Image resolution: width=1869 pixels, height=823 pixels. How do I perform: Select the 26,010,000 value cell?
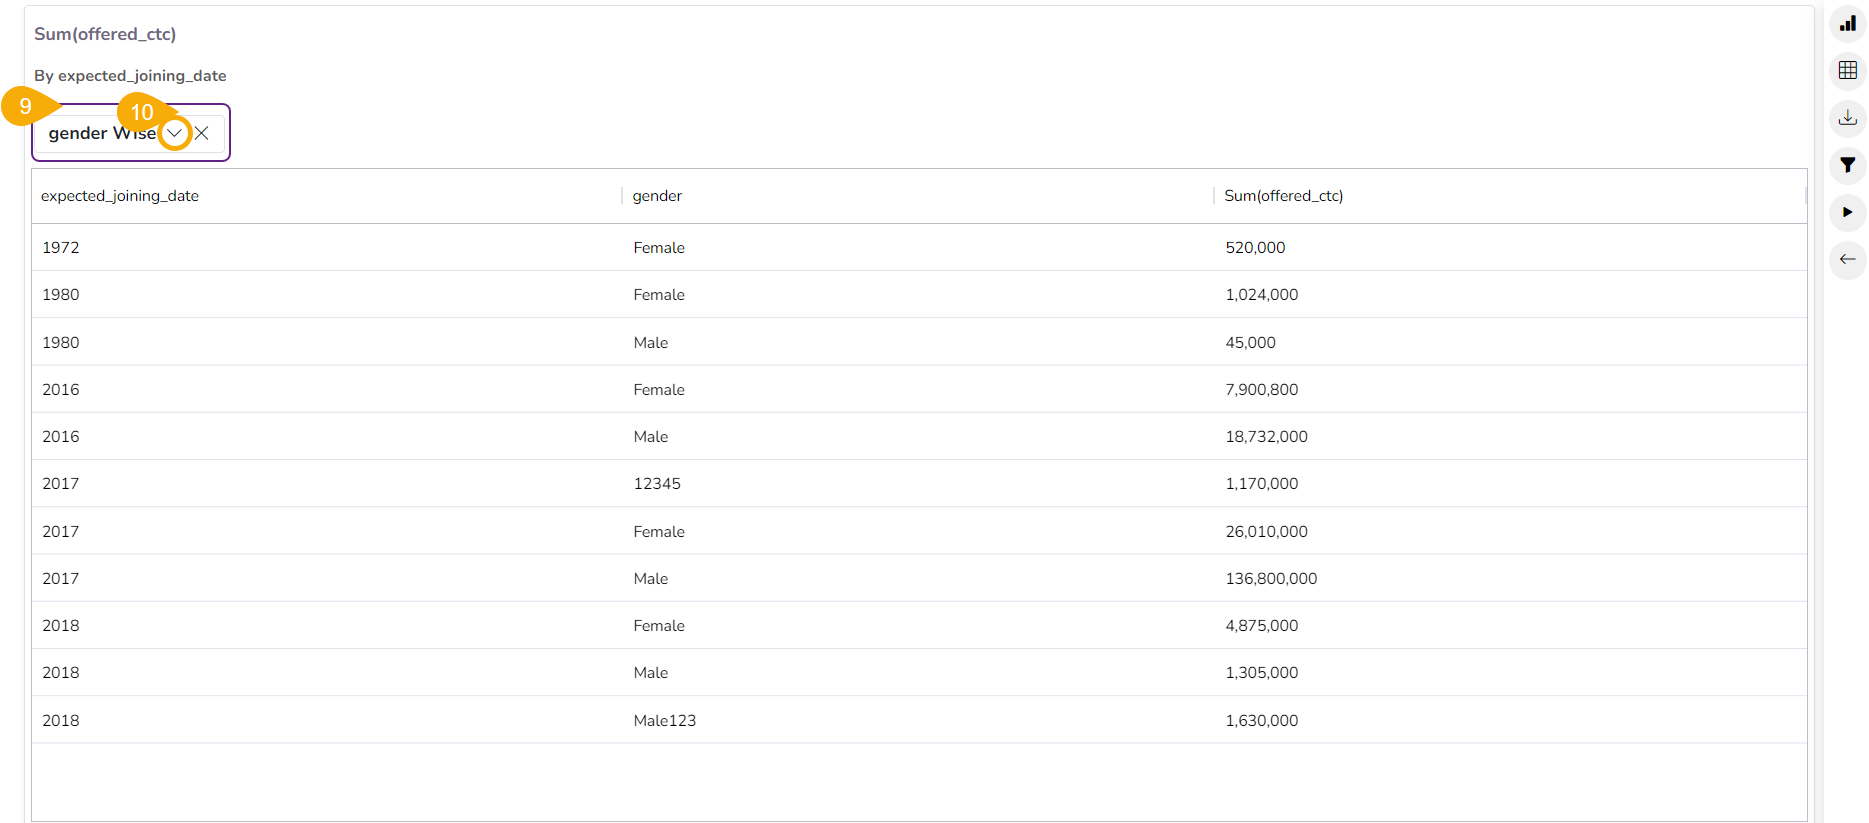tap(1266, 532)
